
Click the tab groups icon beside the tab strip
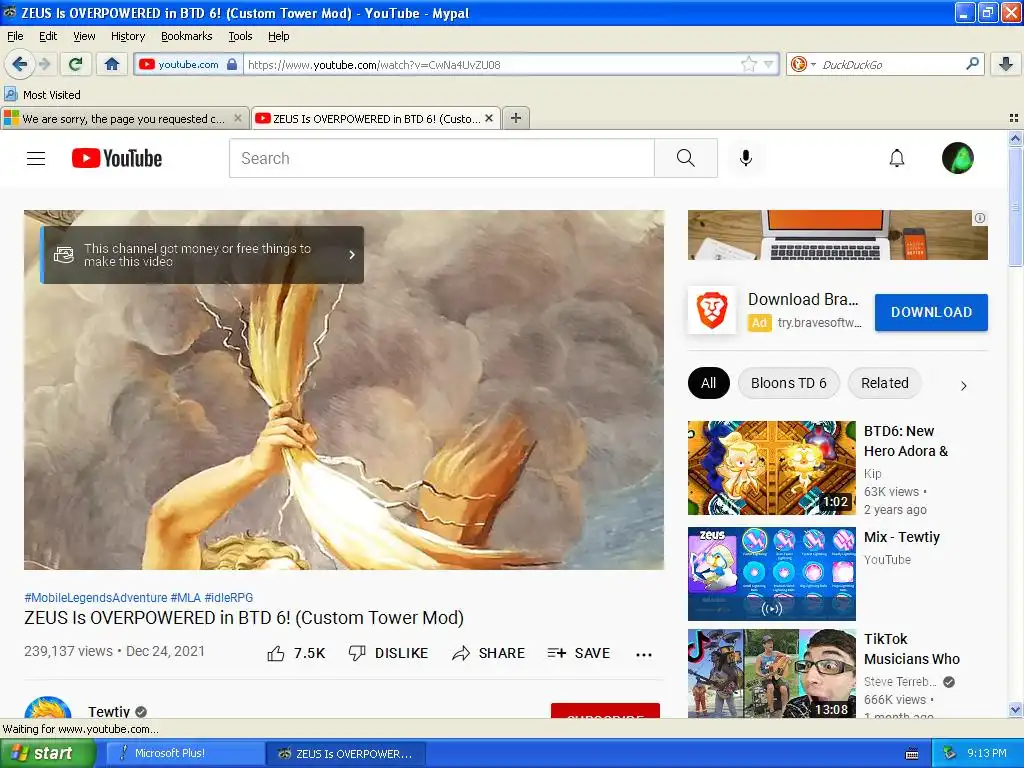(x=1014, y=118)
